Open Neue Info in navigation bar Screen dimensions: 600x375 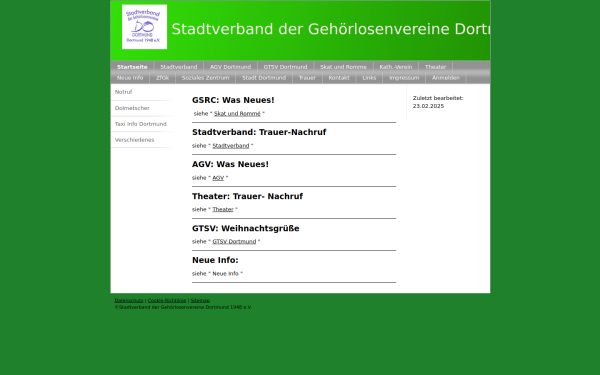(x=130, y=78)
